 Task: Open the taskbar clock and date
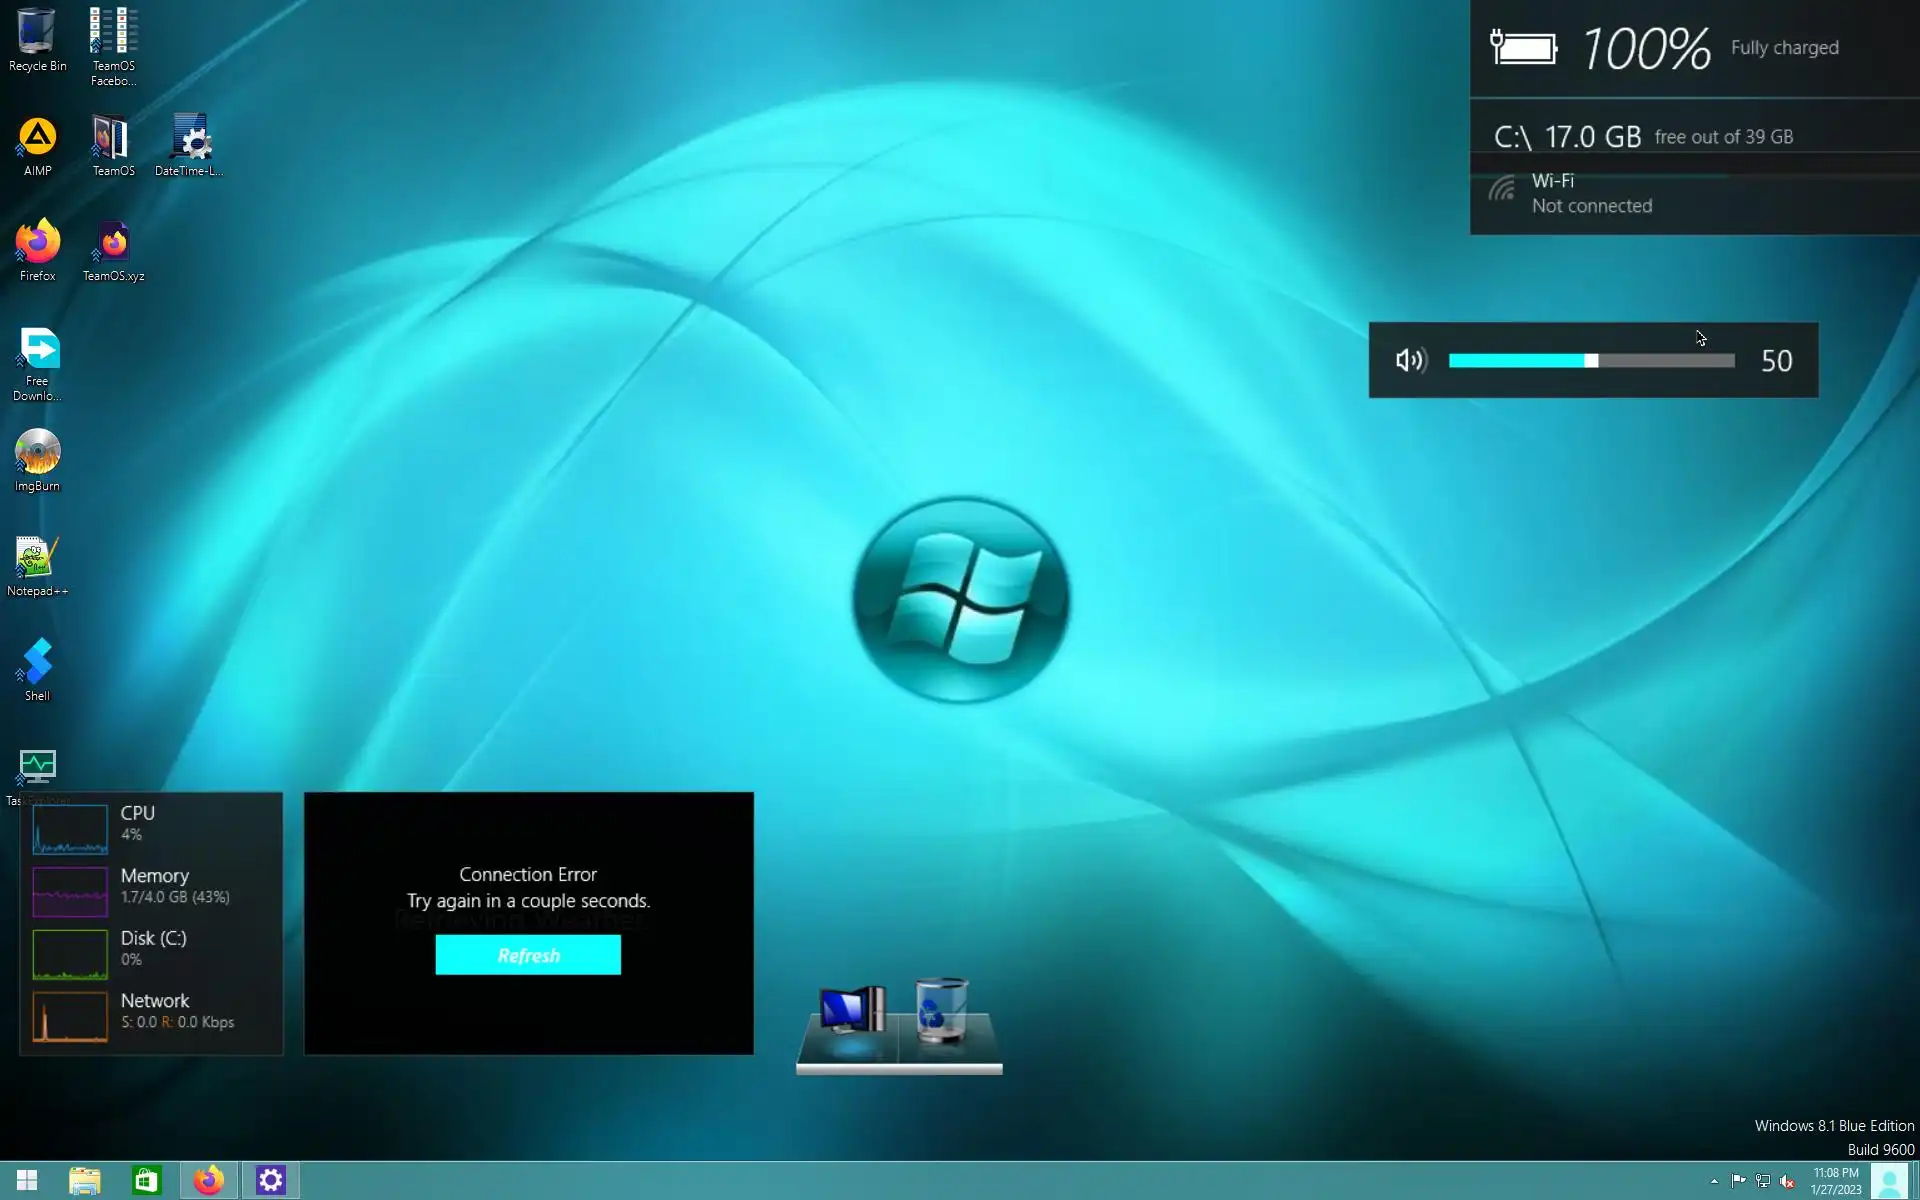click(x=1835, y=1181)
